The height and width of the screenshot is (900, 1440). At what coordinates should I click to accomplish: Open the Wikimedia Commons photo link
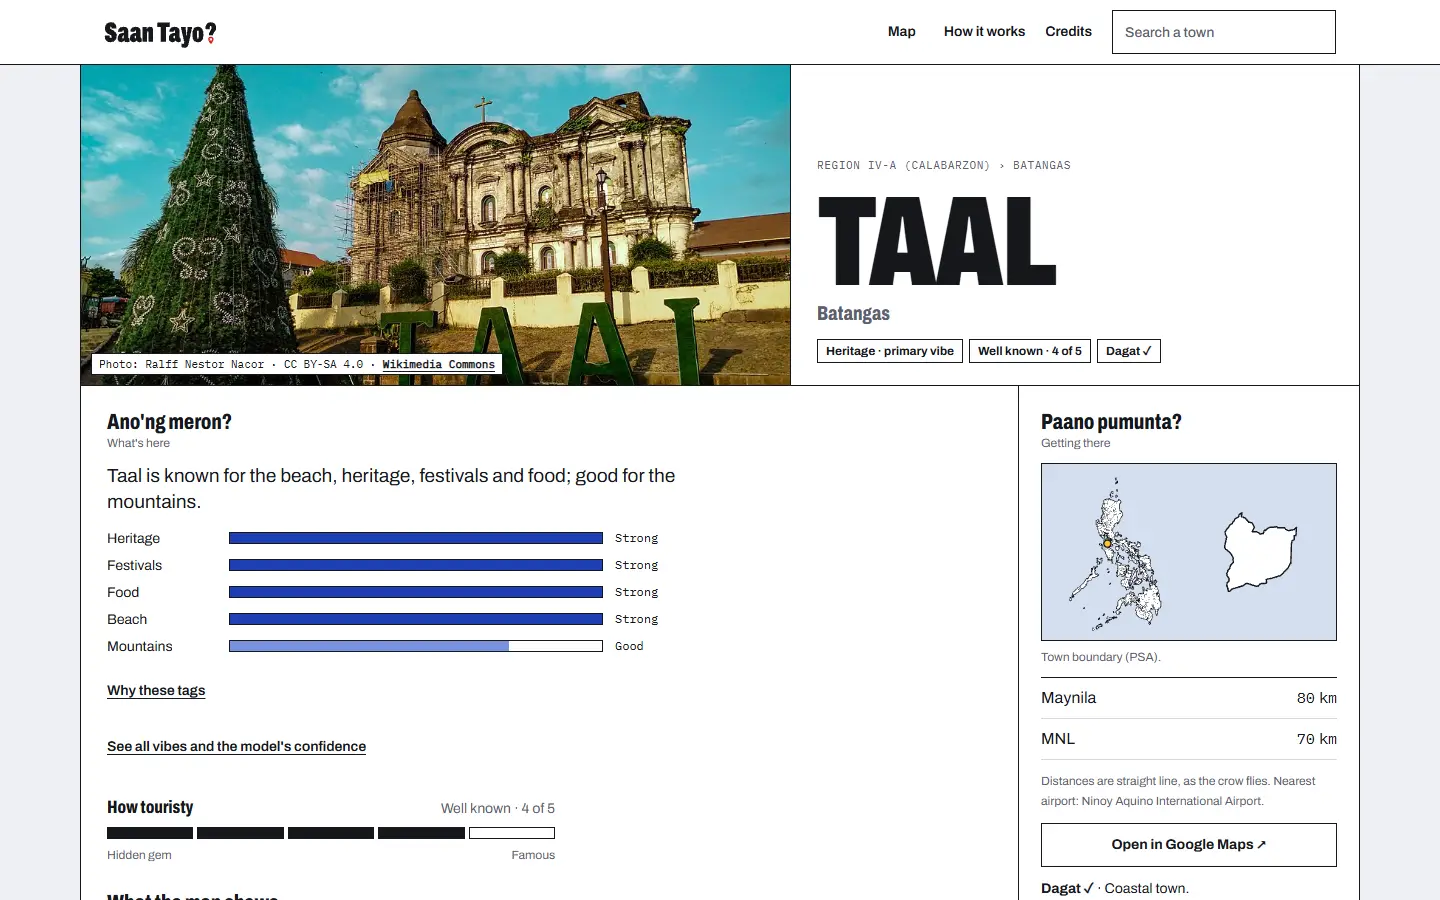pos(438,365)
